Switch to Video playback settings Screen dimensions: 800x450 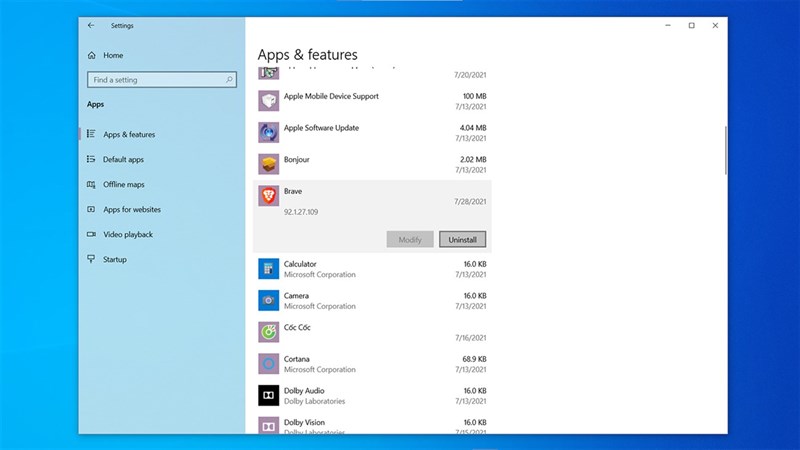128,235
